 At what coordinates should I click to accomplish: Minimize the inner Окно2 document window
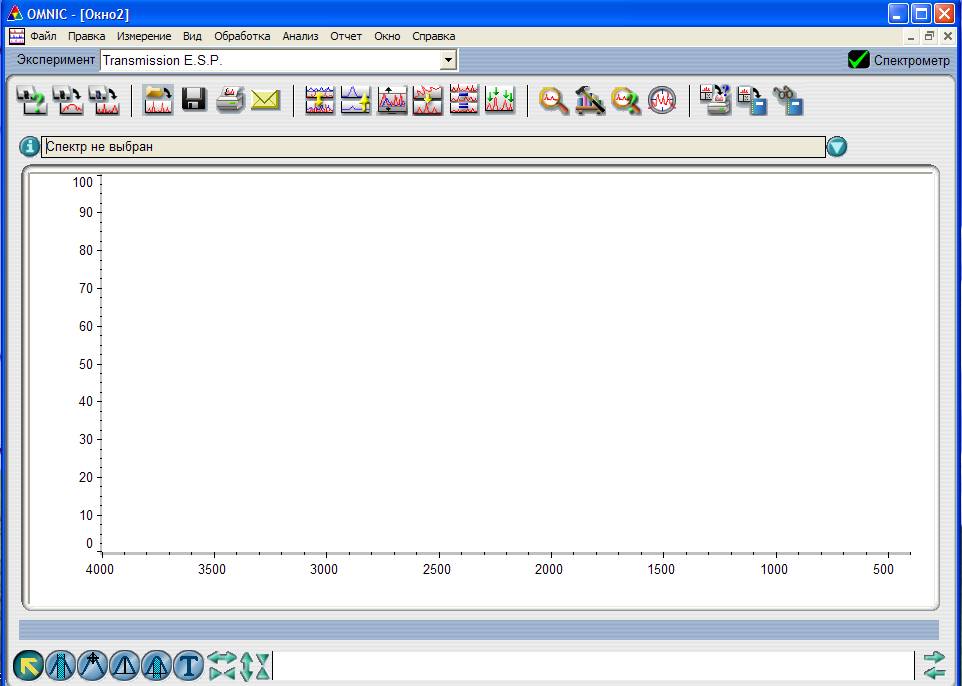911,37
